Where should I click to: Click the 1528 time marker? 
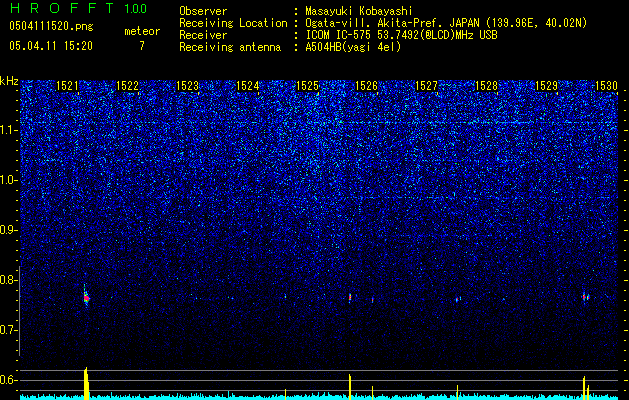point(486,86)
